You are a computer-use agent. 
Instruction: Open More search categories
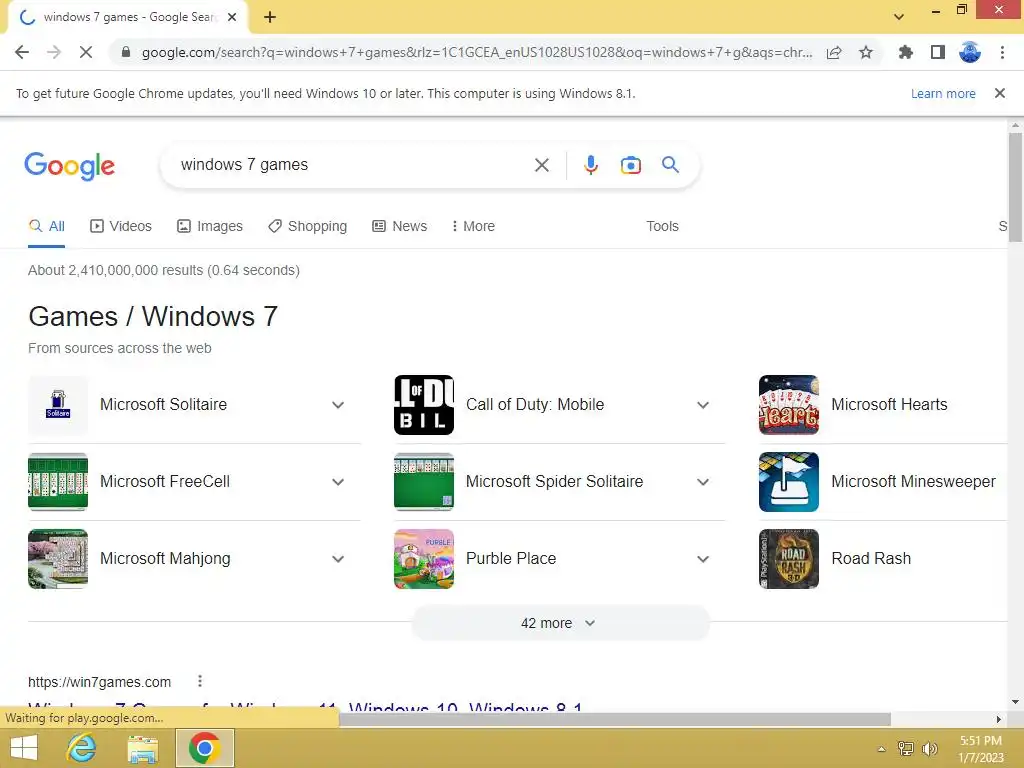pos(473,227)
